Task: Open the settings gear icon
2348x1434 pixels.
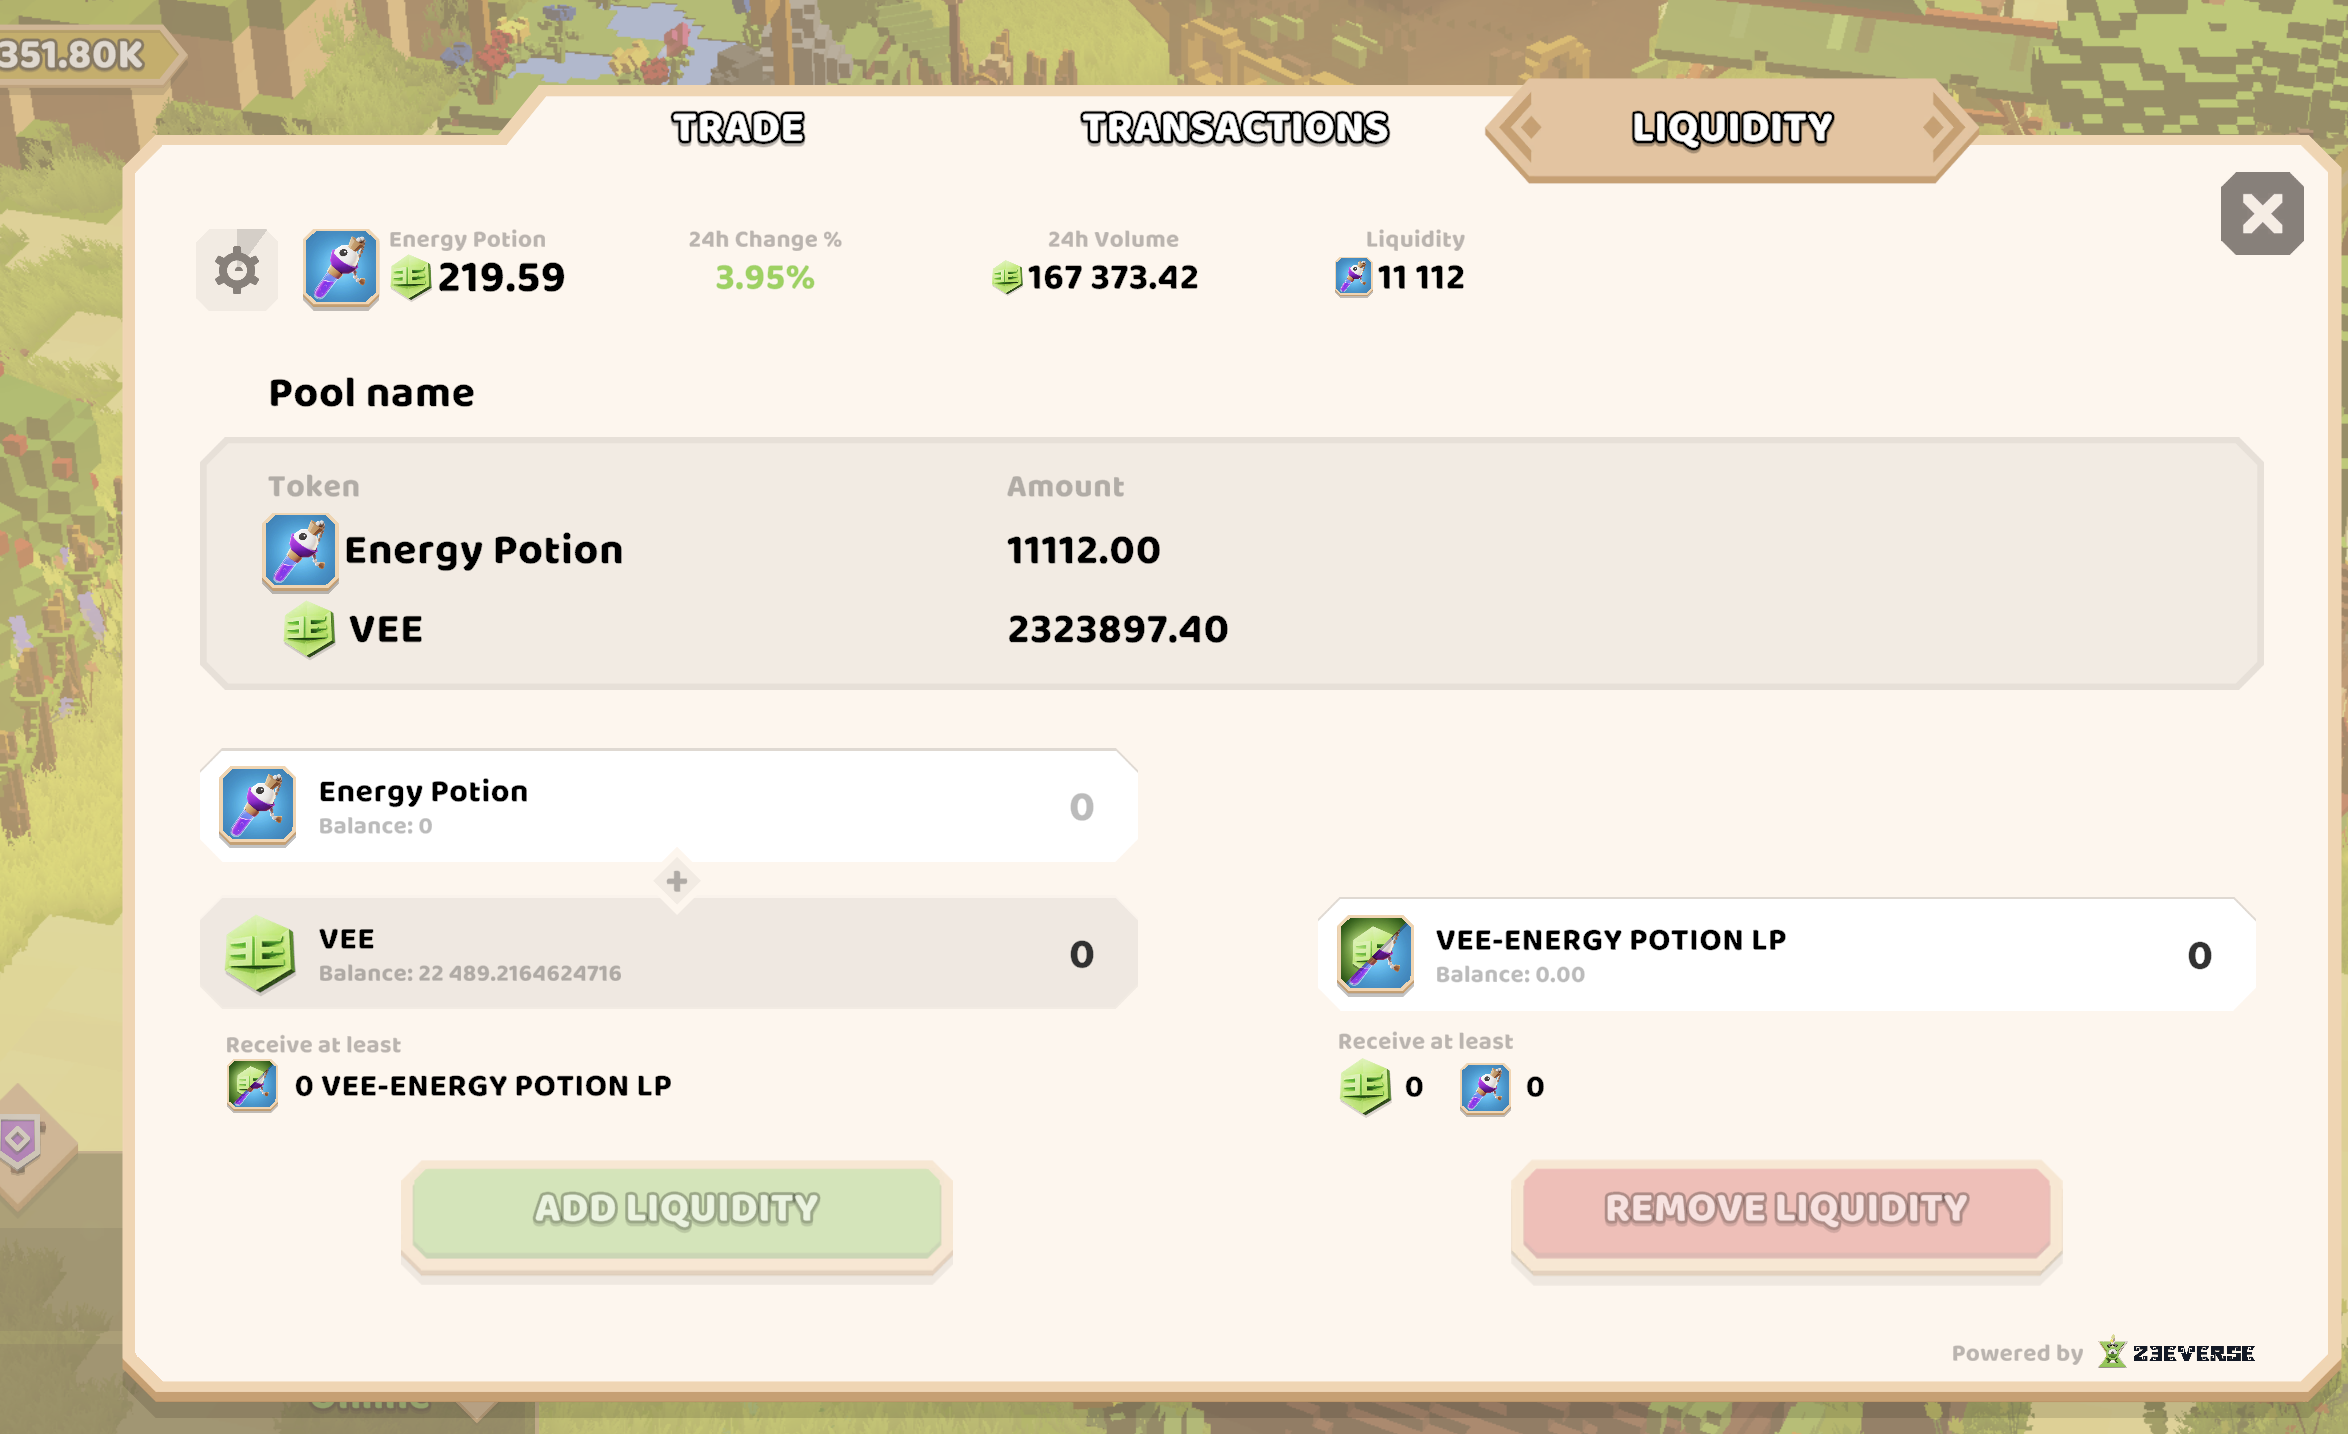Action: coord(237,270)
